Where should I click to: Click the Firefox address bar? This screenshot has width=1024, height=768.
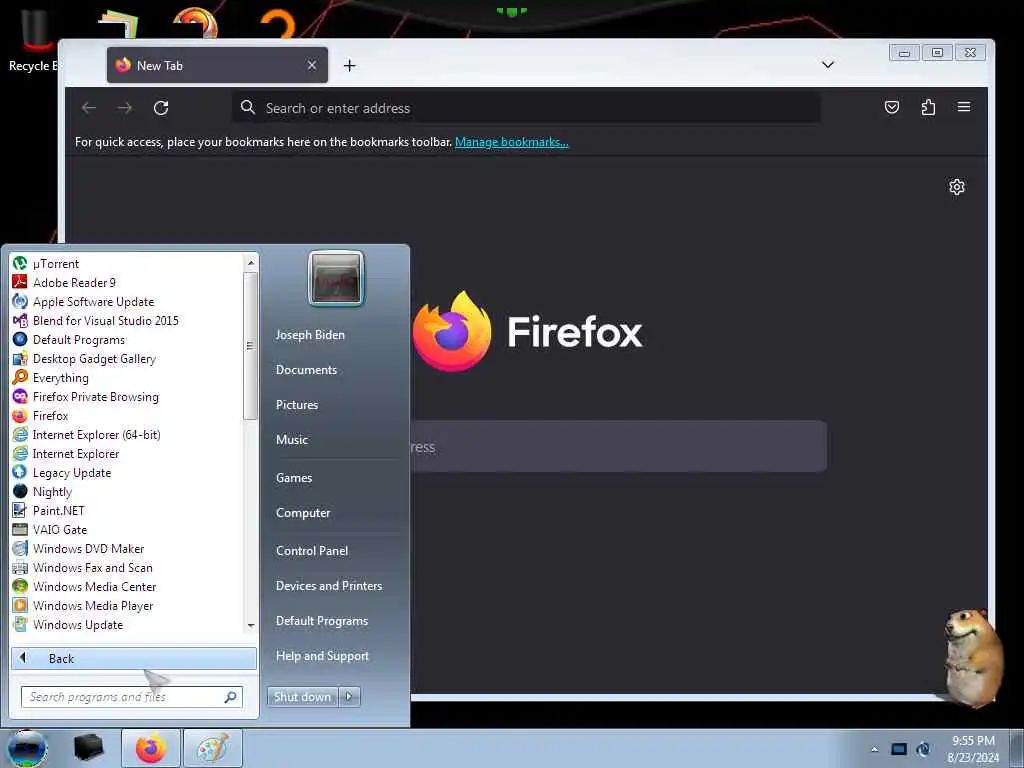click(526, 108)
